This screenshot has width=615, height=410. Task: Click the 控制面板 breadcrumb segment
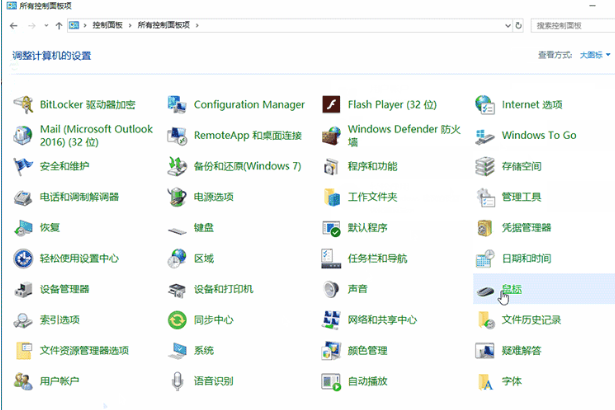107,26
